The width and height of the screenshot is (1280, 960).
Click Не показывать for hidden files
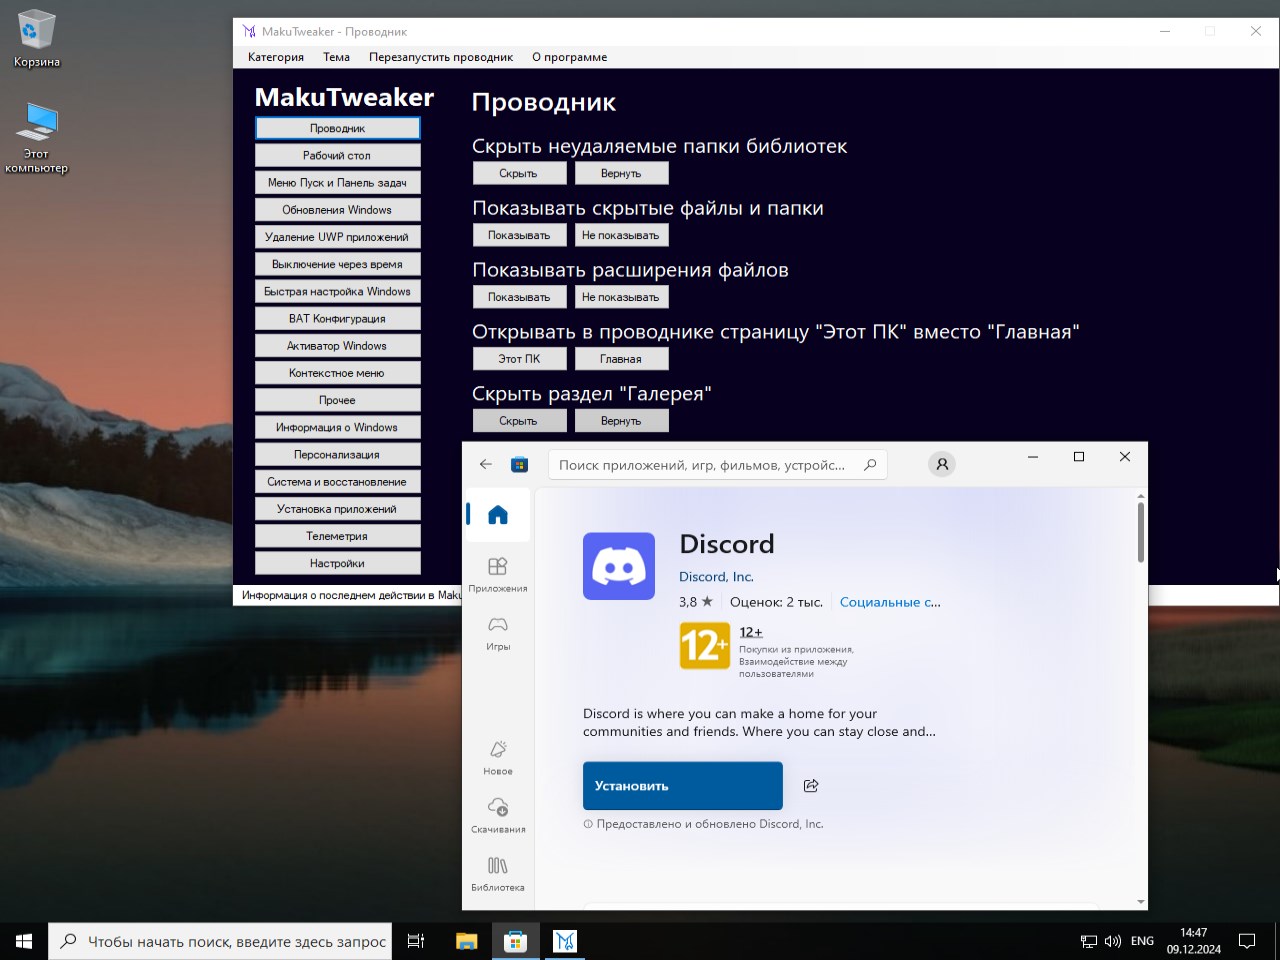(621, 235)
